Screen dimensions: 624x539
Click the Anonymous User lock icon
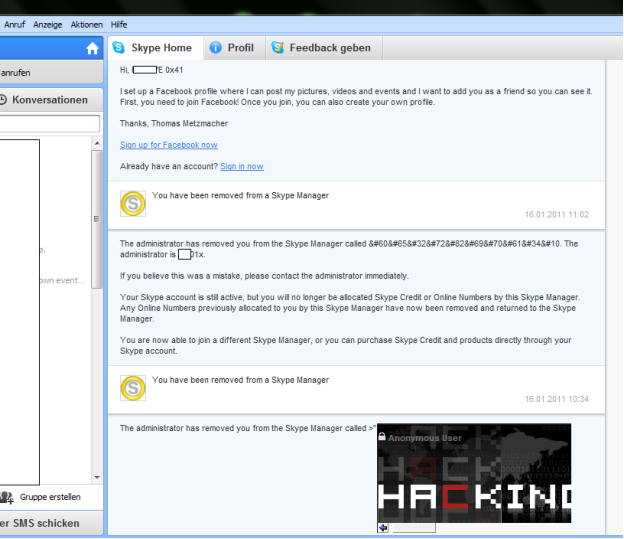tap(382, 437)
